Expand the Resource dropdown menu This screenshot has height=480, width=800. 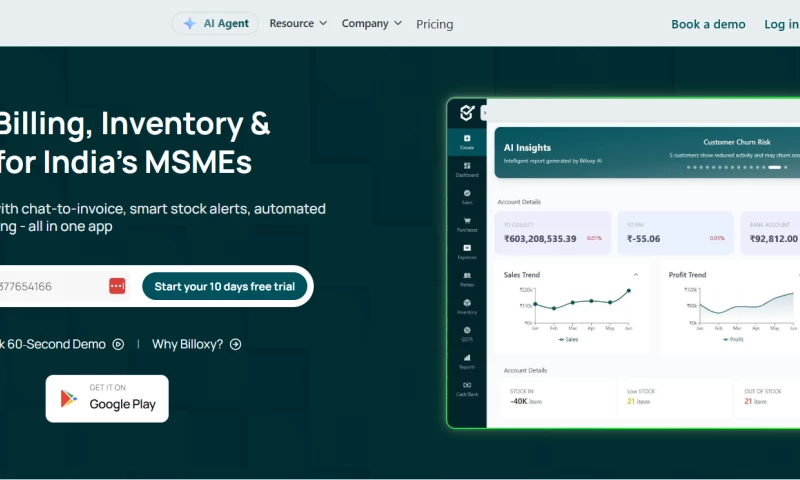pyautogui.click(x=298, y=23)
